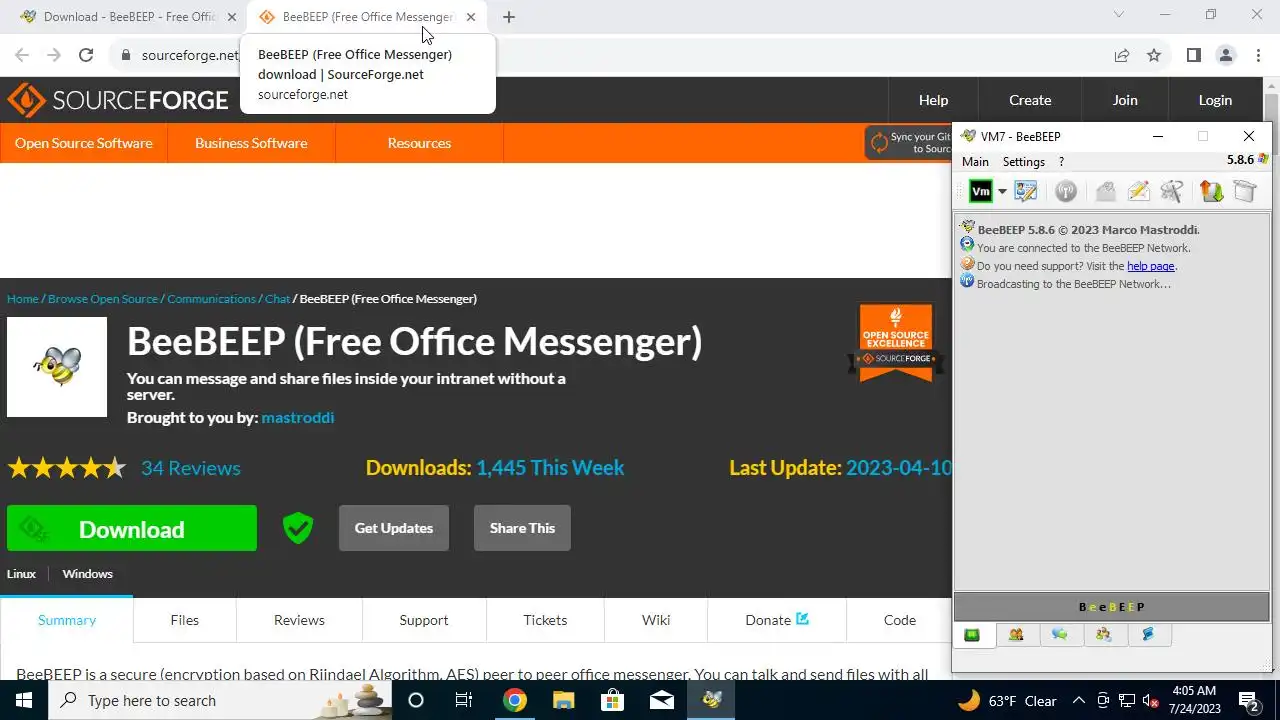
Task: Open the status dropdown arrow beside Vm avatar
Action: 1002,192
